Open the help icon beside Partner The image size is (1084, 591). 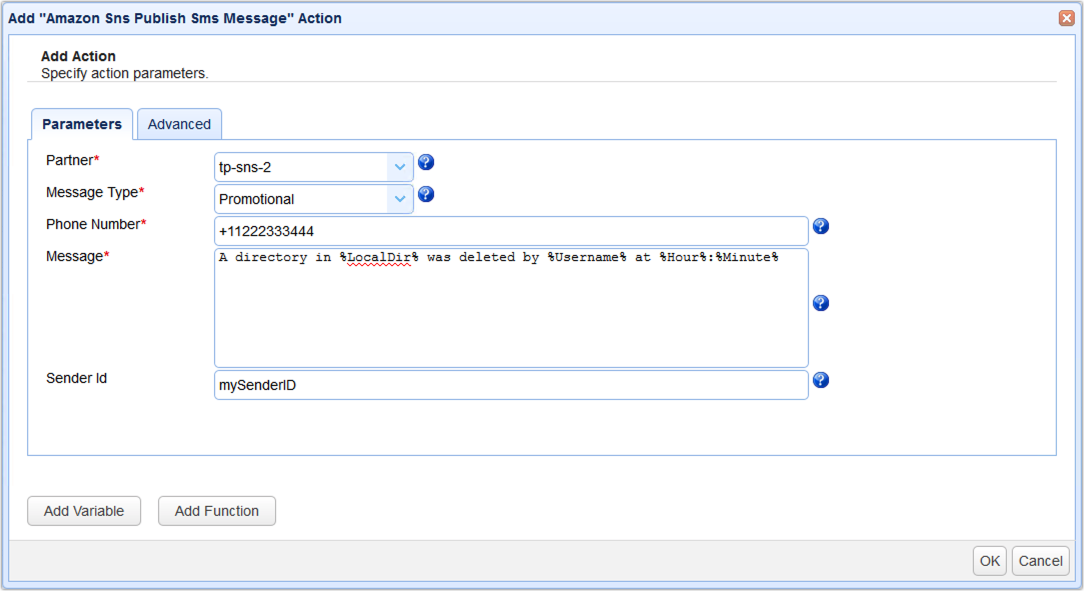(x=425, y=162)
